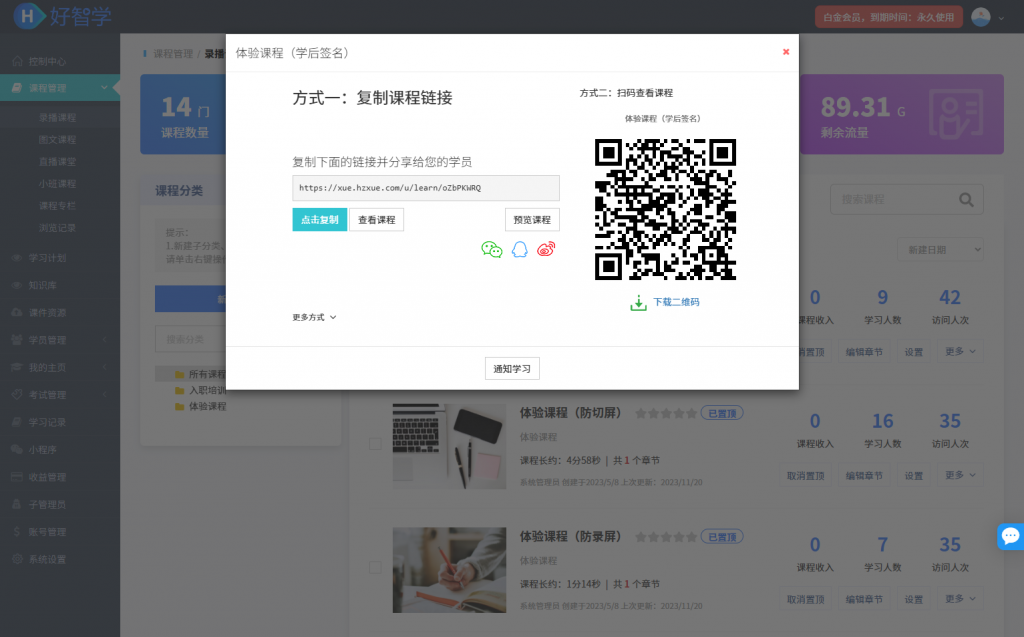Open 学习记录 in the sidebar
The height and width of the screenshot is (637, 1024).
point(47,422)
